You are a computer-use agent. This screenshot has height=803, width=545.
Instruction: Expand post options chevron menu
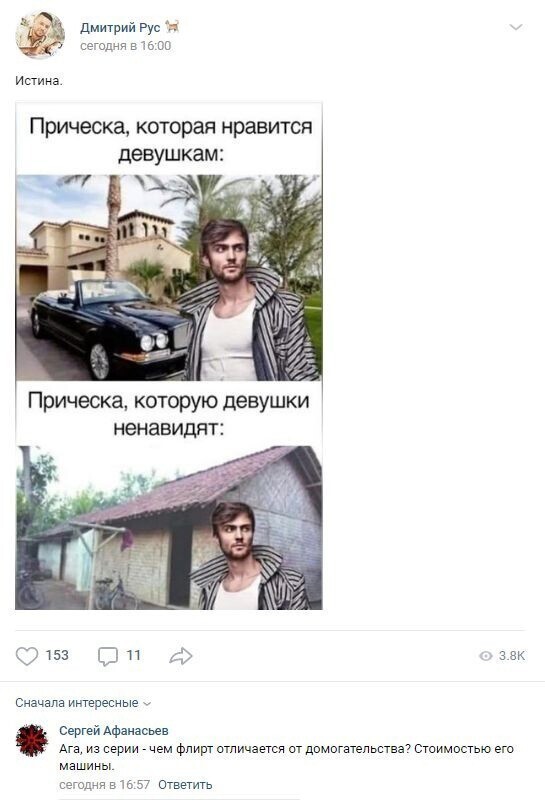(516, 27)
